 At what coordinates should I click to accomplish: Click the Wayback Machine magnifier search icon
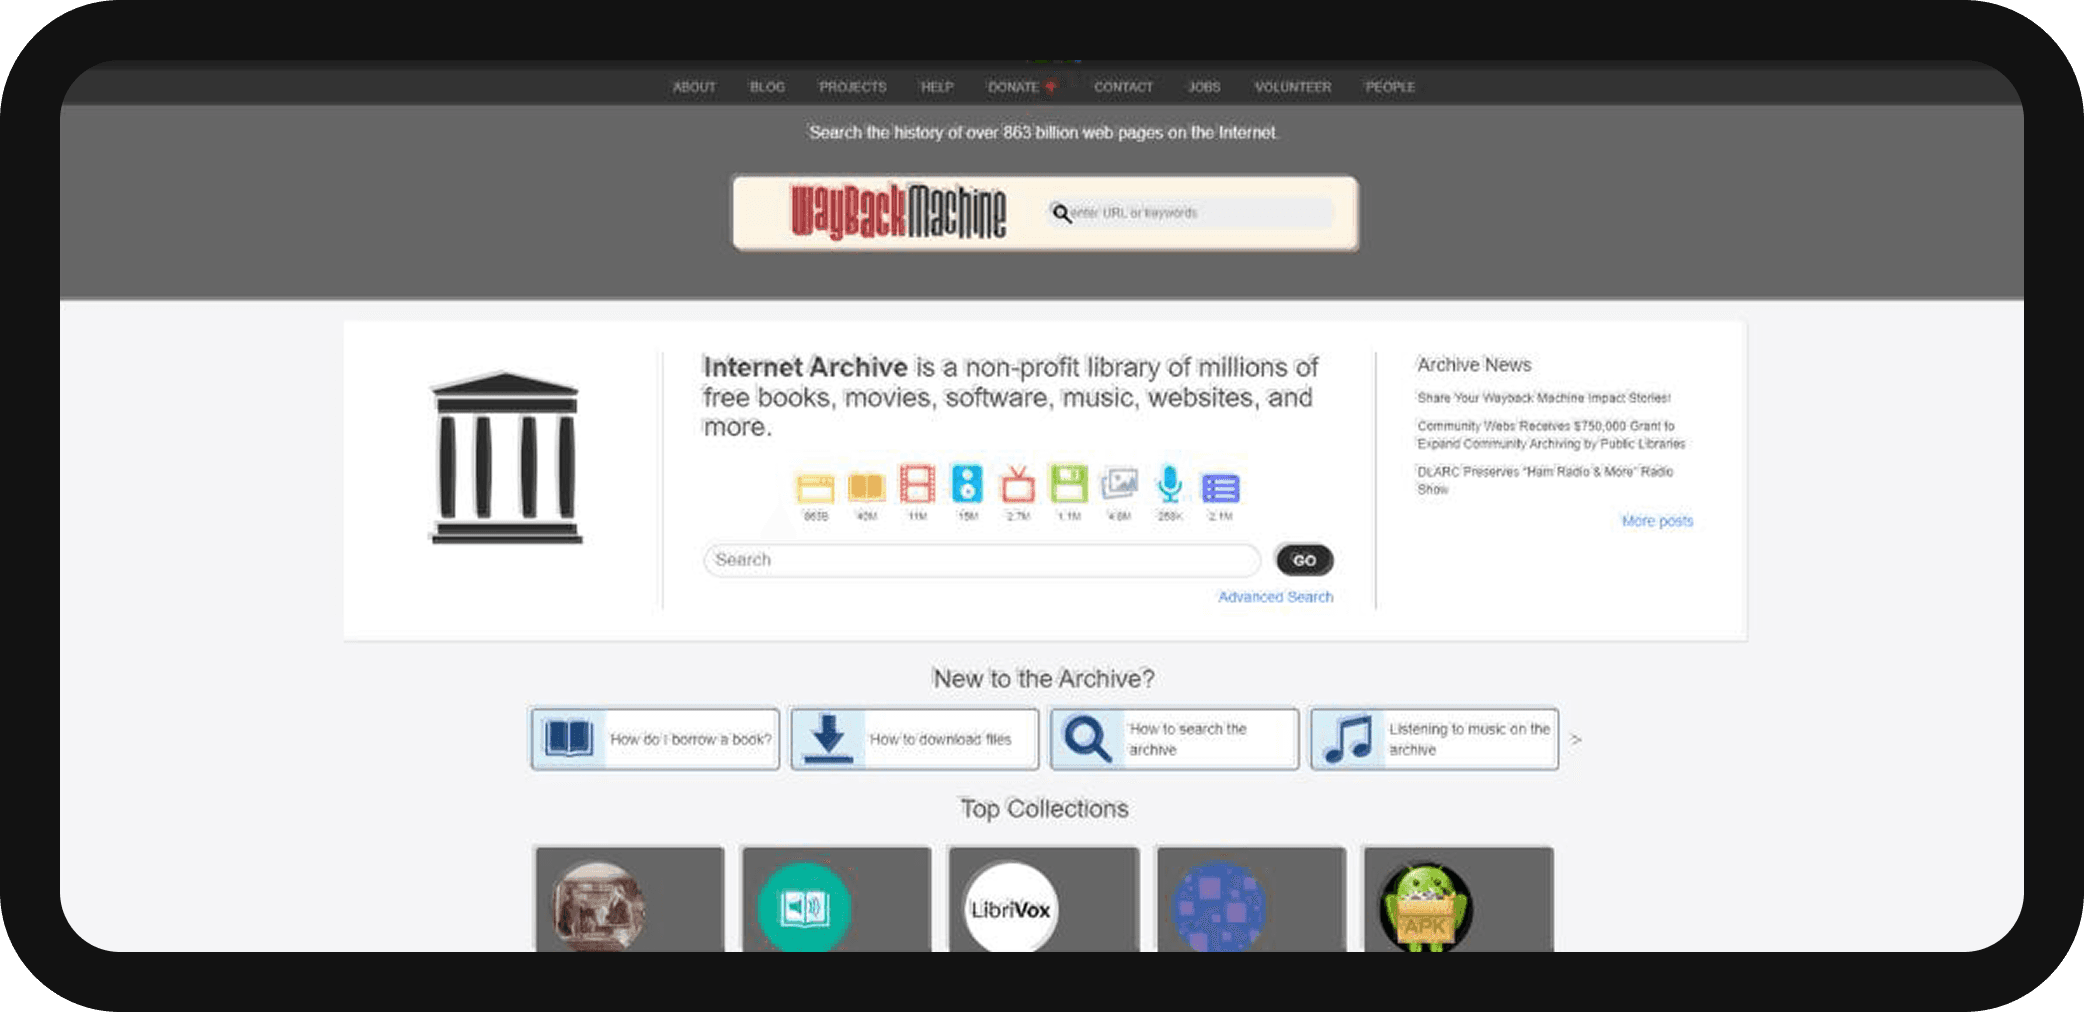click(1061, 213)
